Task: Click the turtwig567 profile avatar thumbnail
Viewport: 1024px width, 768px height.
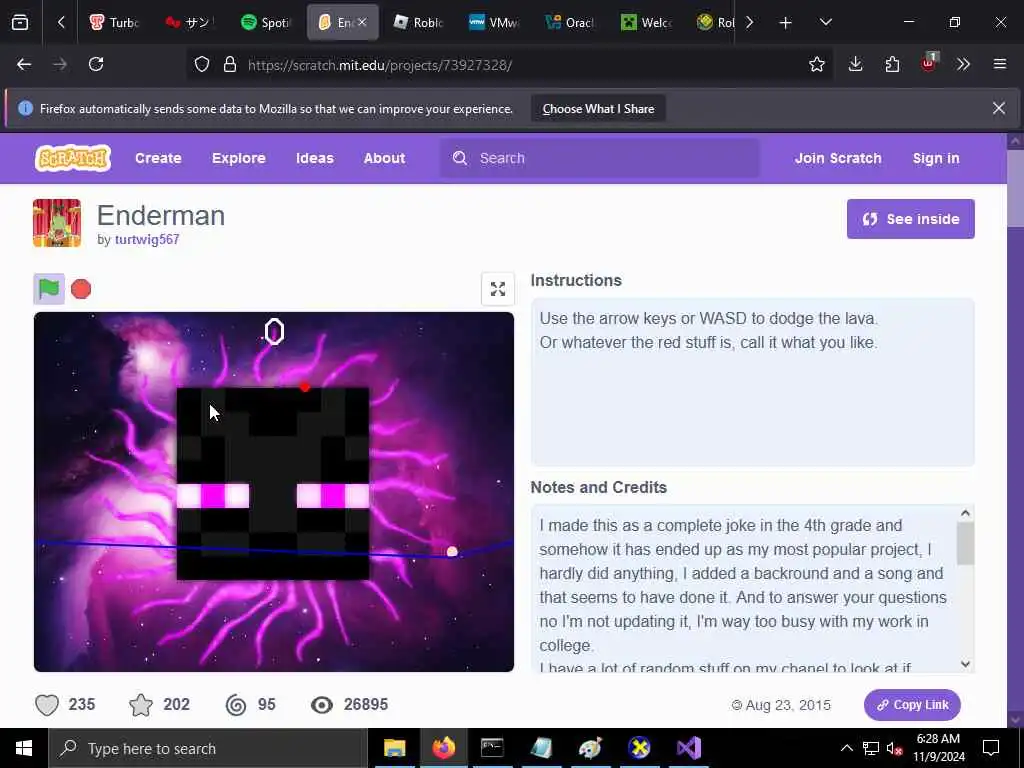Action: click(57, 223)
